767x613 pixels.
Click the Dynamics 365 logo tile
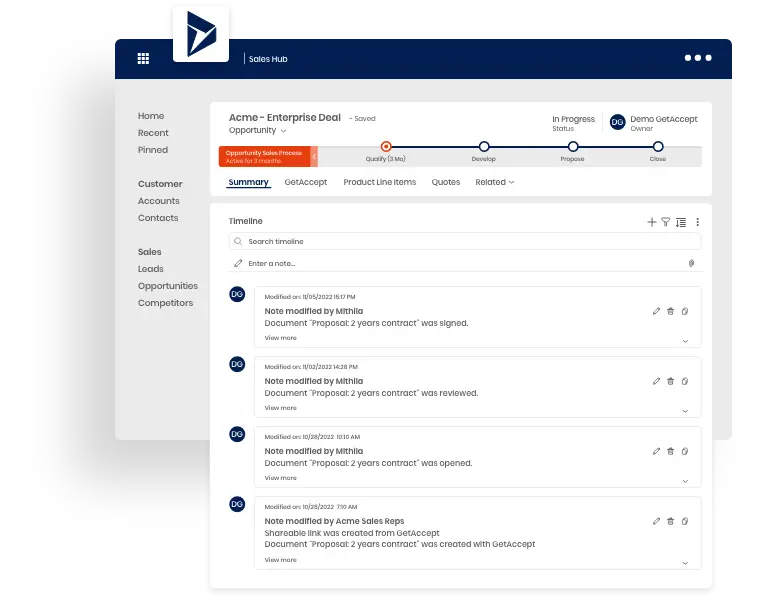(201, 34)
